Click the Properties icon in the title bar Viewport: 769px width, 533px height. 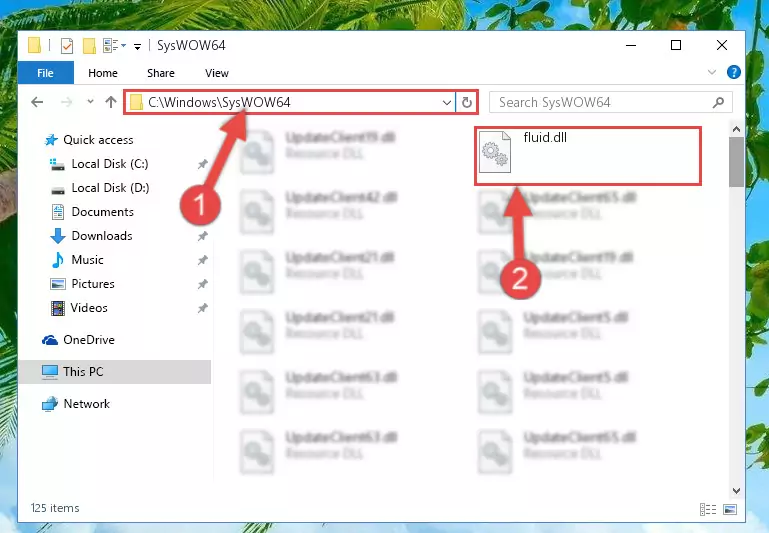[66, 46]
